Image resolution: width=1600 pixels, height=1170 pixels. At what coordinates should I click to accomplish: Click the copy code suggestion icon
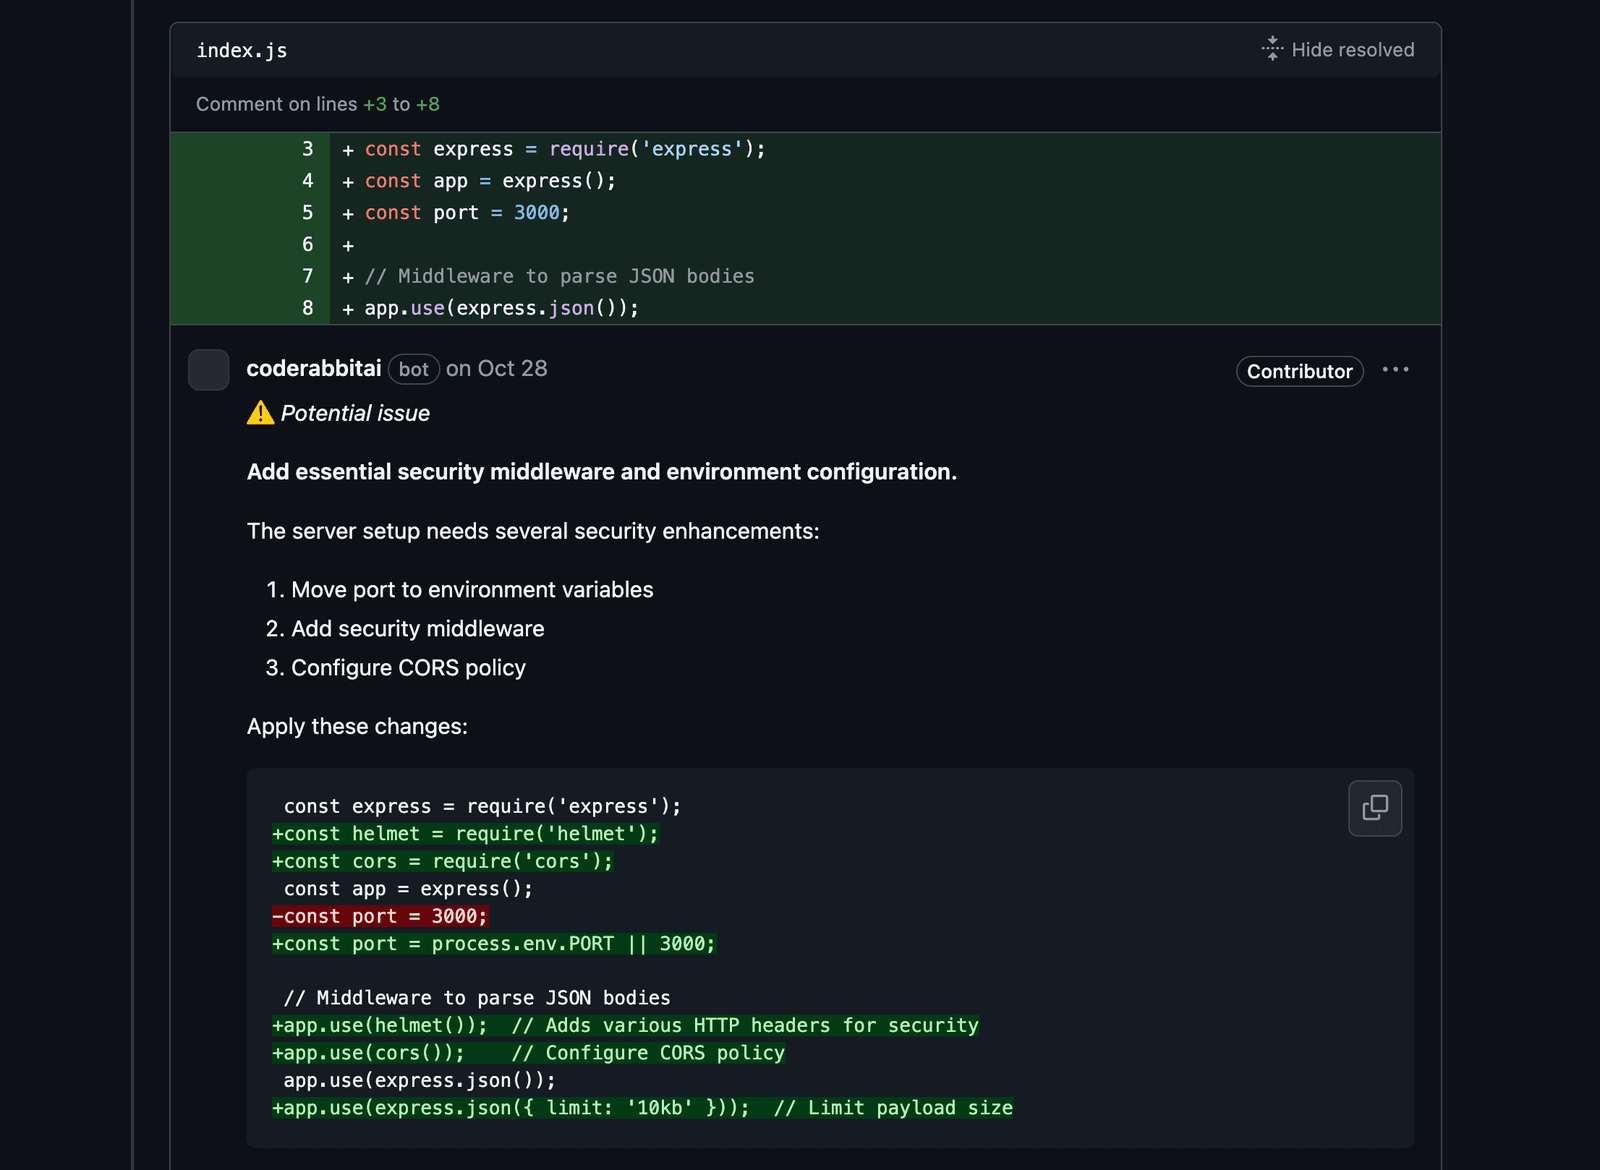click(x=1375, y=808)
